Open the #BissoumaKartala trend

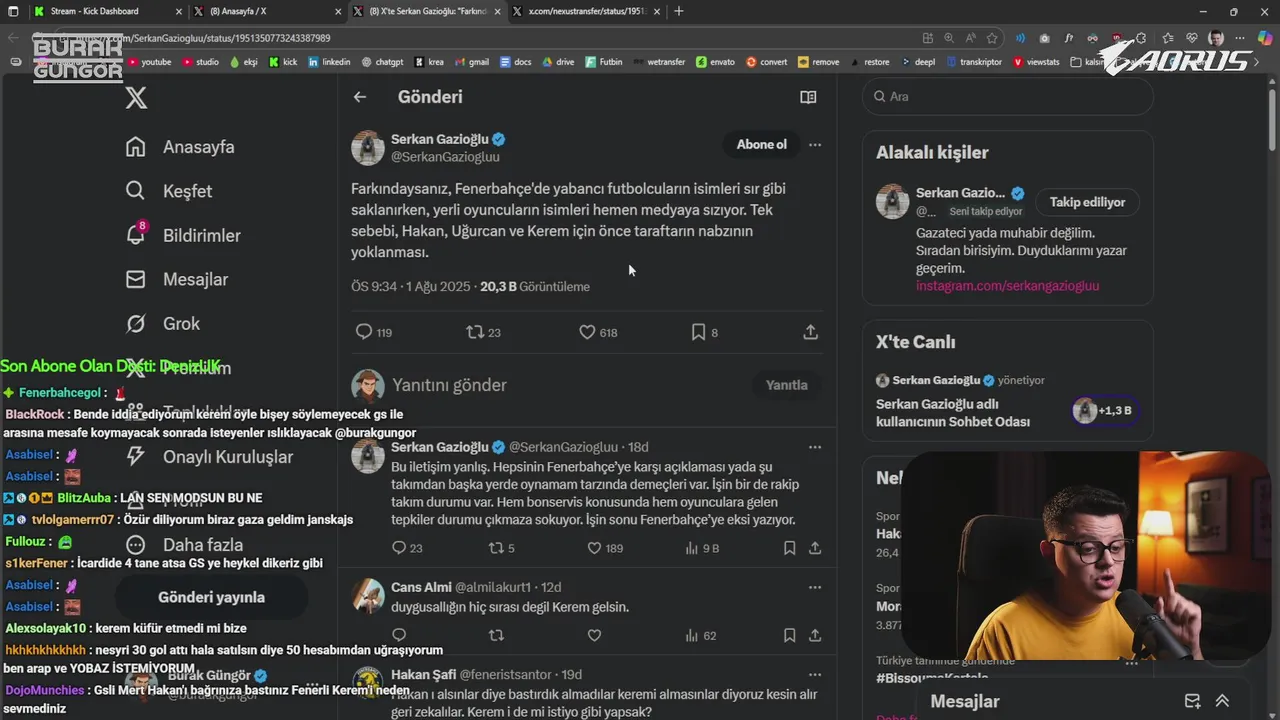(x=931, y=678)
